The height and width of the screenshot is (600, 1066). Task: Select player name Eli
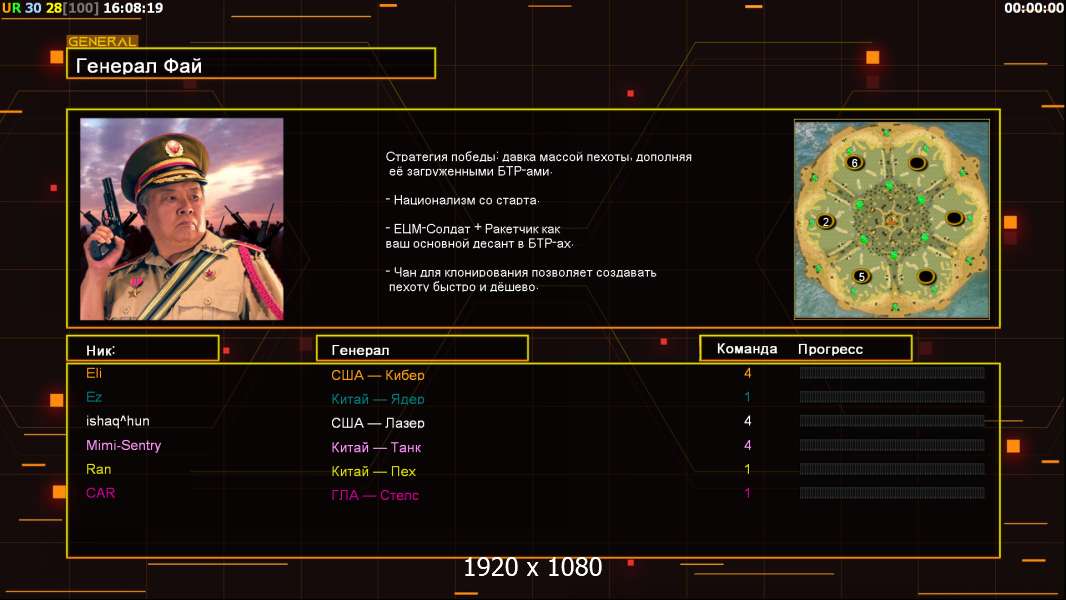[x=94, y=373]
